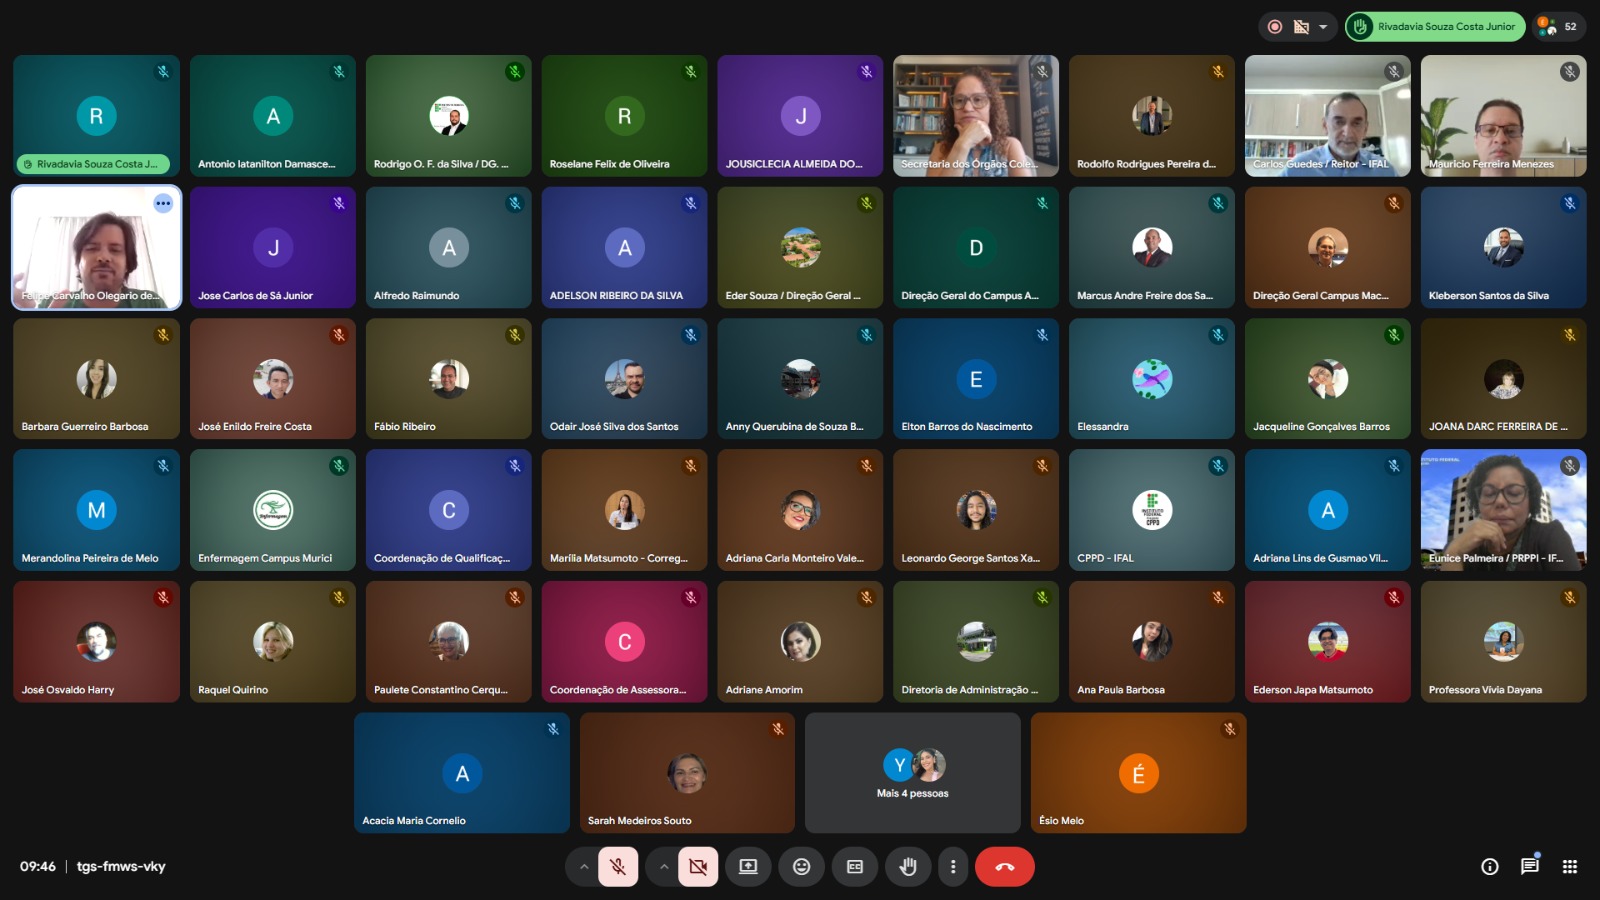Turn on the camera in the bottom toolbar

(698, 867)
